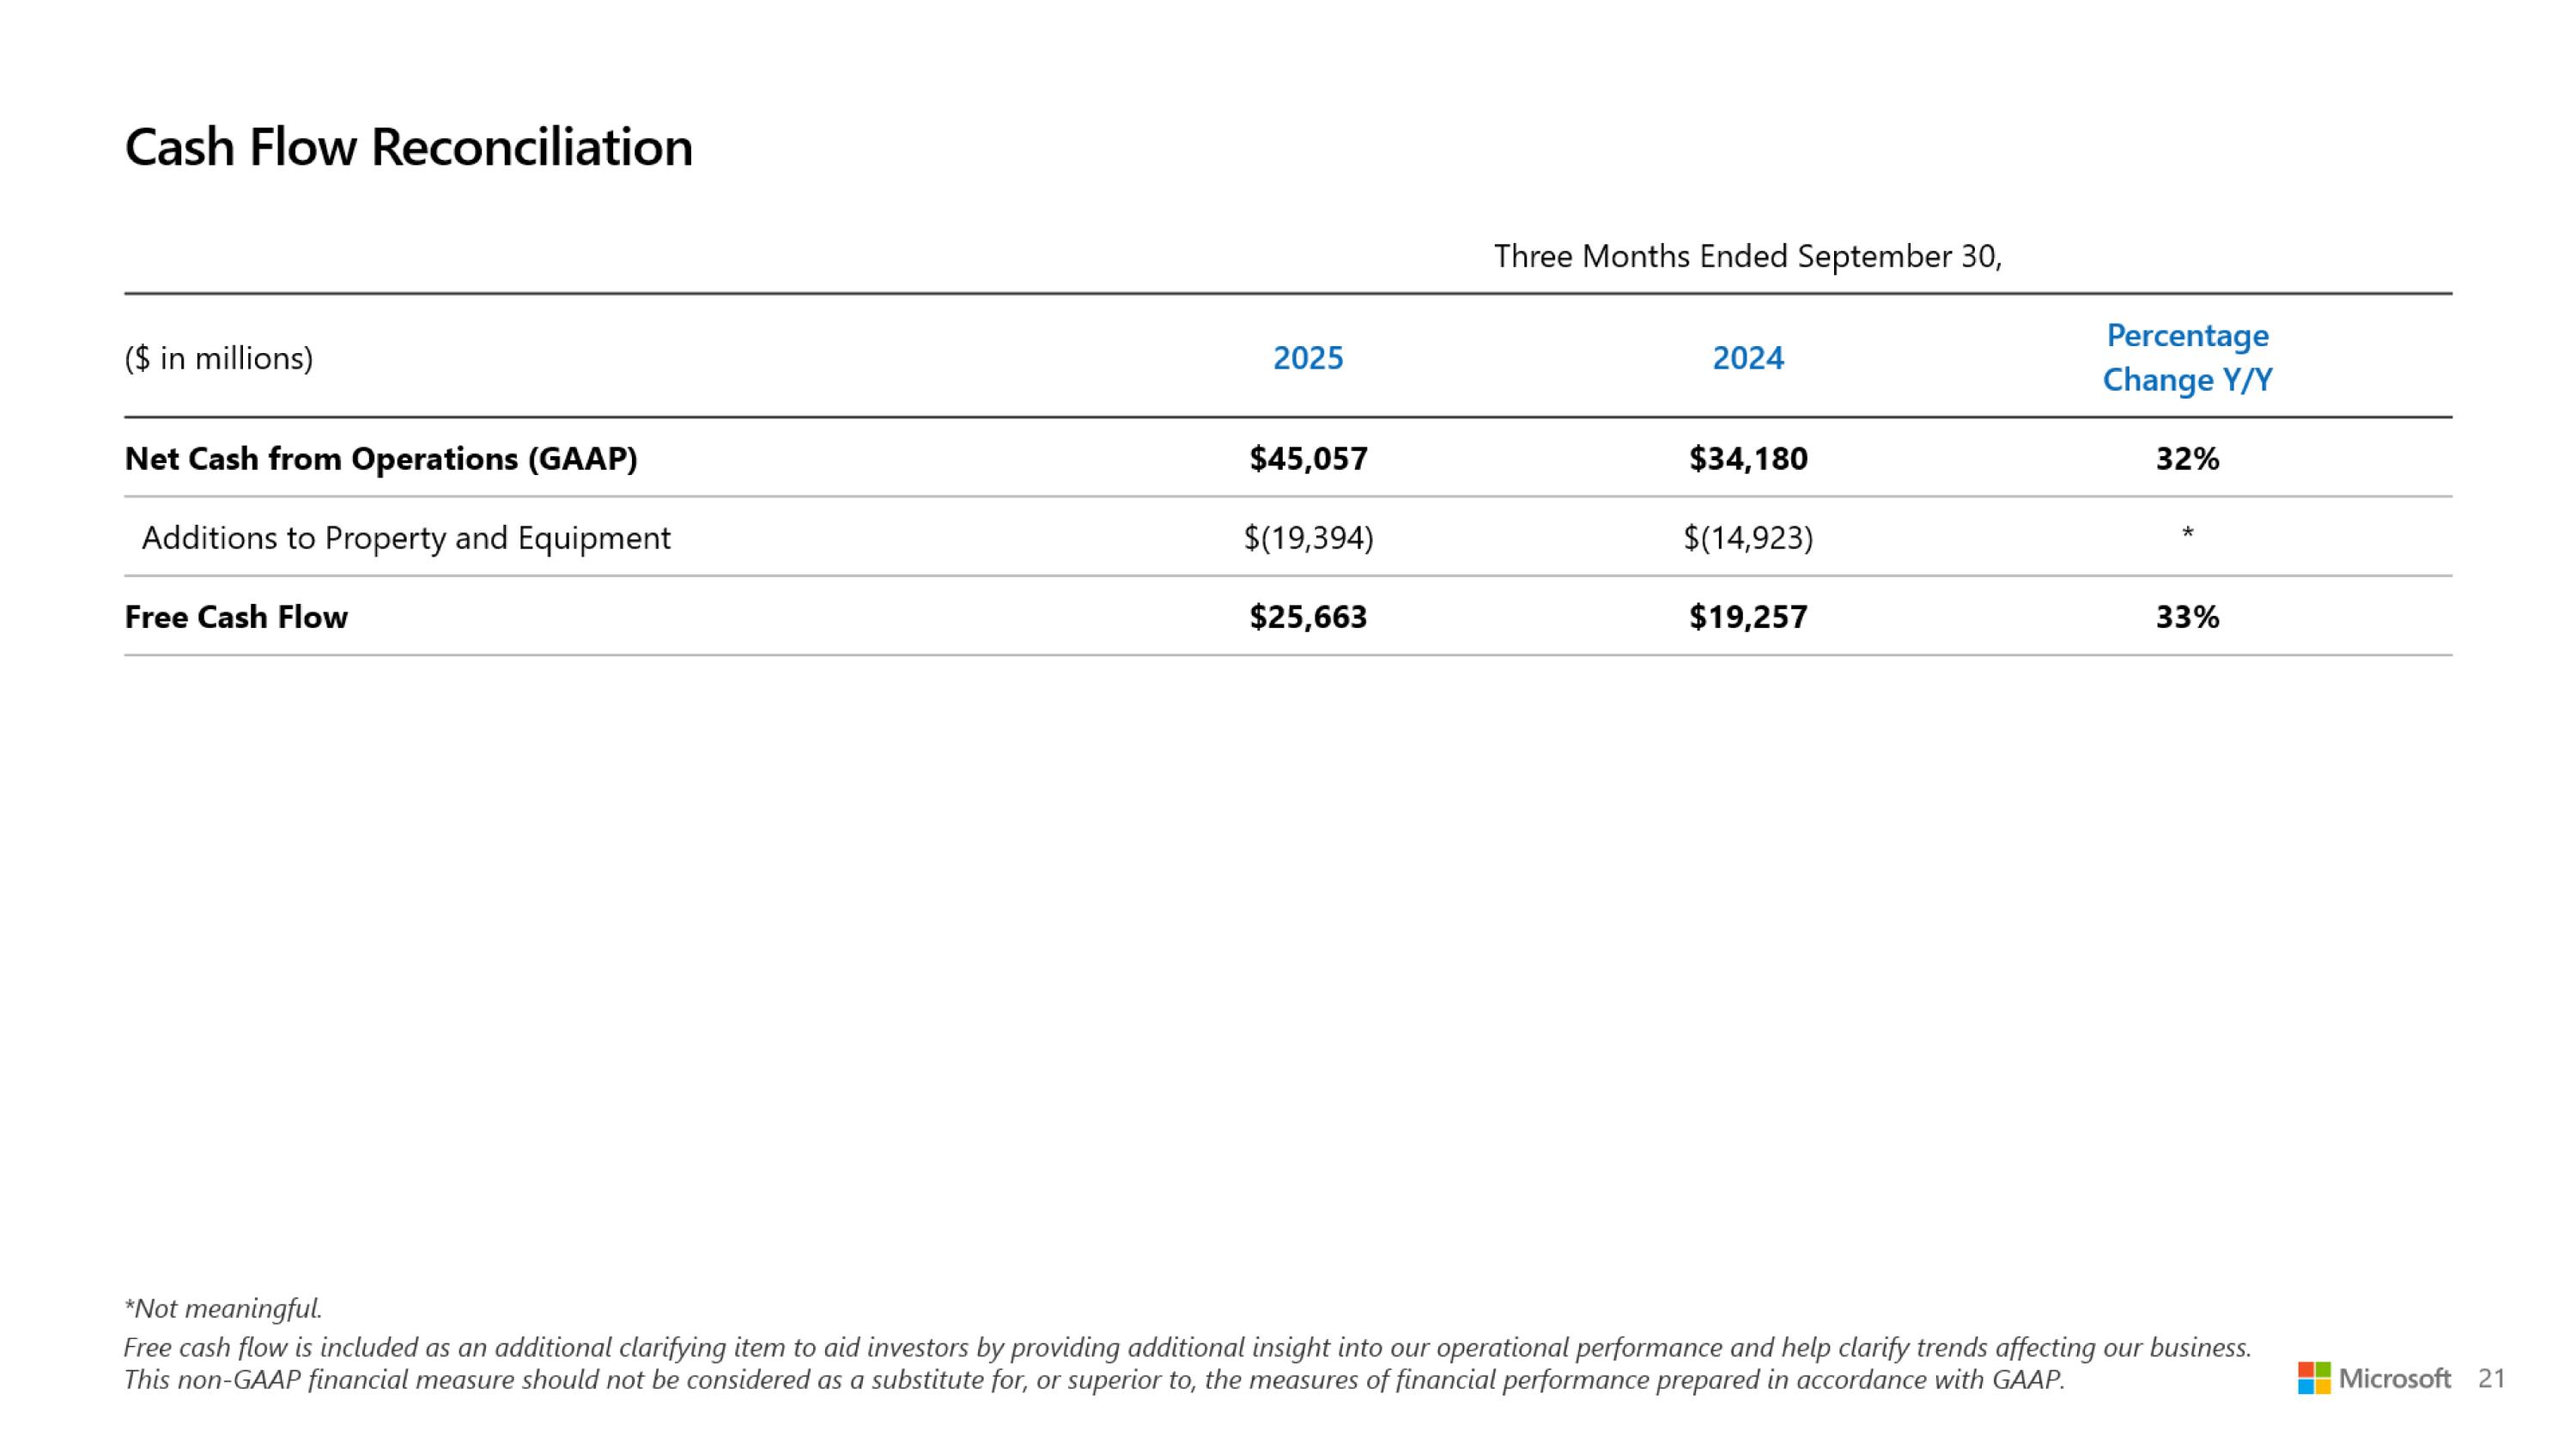
Task: Select the Cash Flow Reconciliation title
Action: [x=408, y=147]
